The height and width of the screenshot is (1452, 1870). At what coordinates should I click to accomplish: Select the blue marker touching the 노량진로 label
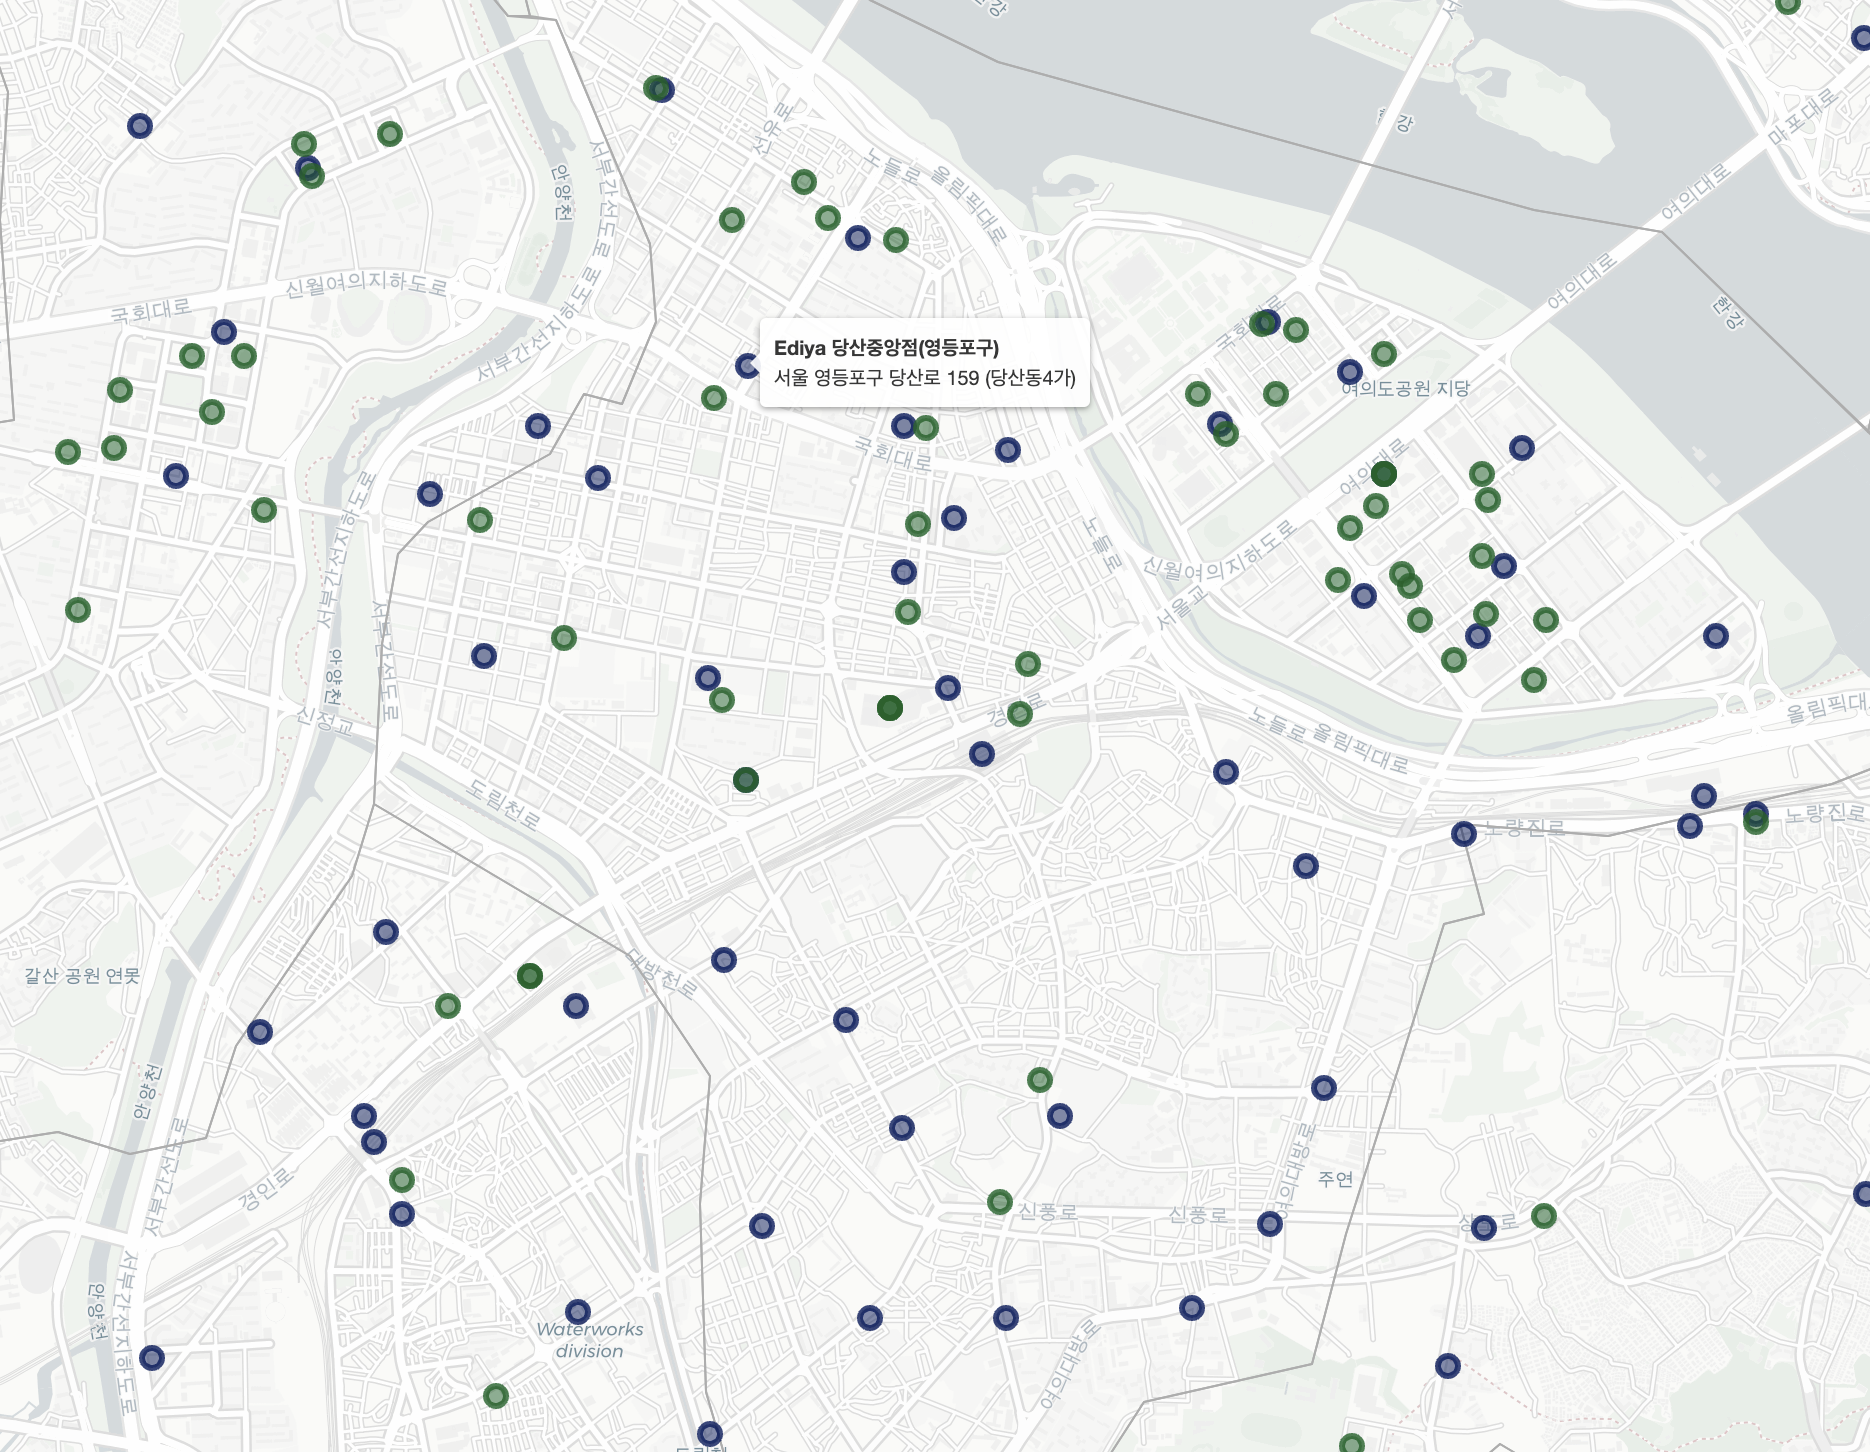click(1464, 834)
